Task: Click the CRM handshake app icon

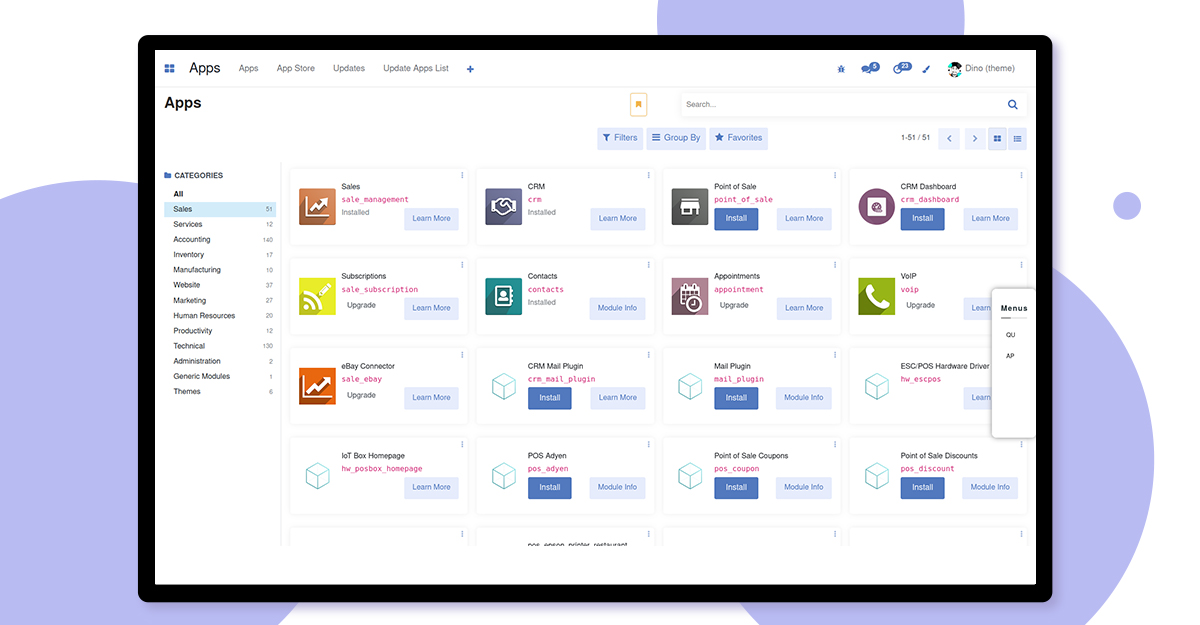Action: [504, 207]
